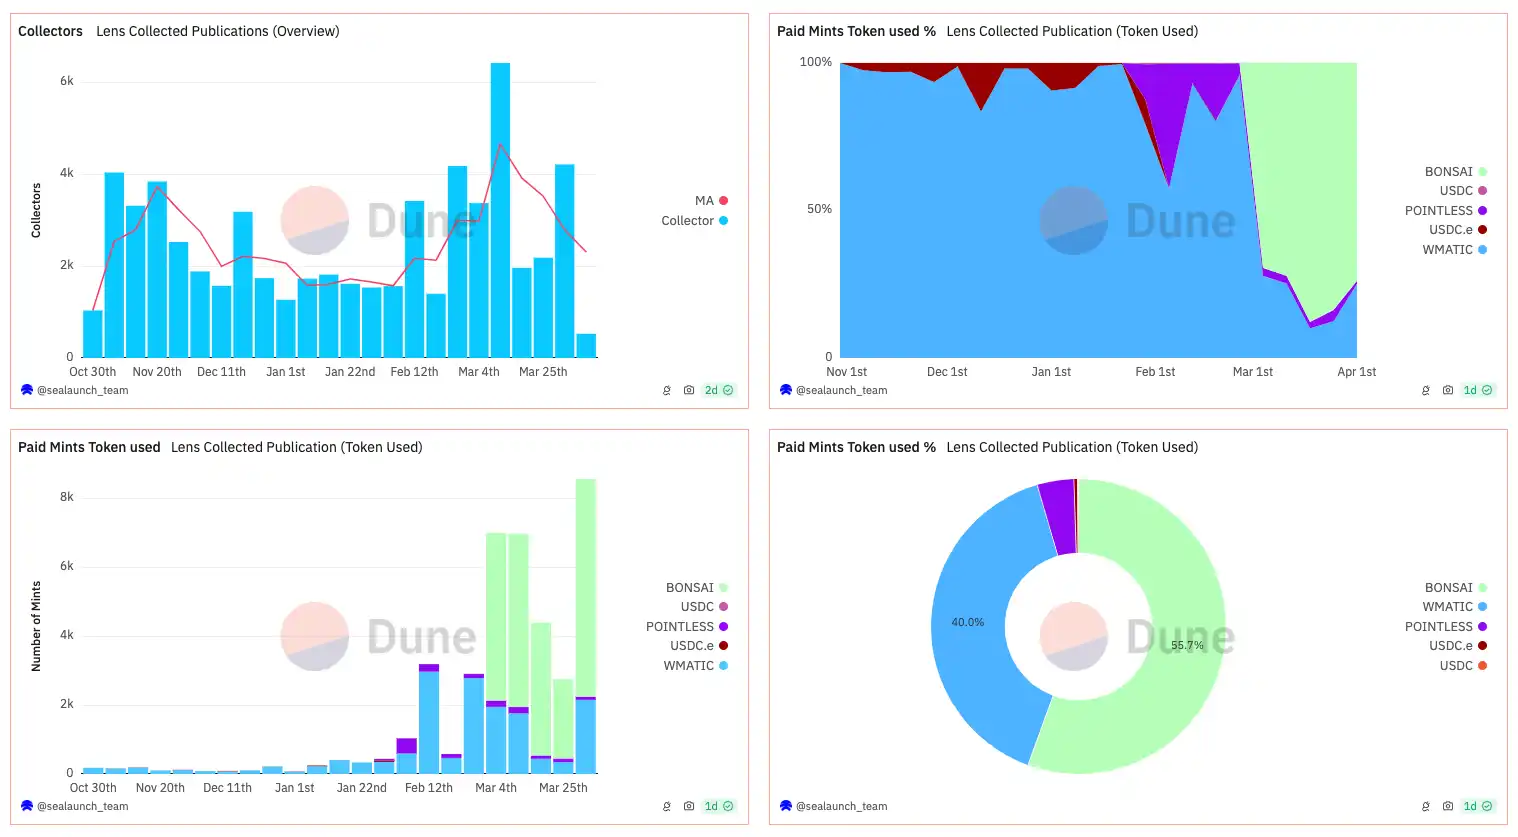This screenshot has height=837, width=1518.
Task: Toggle WMATIC in the donut chart legend
Action: point(1454,607)
